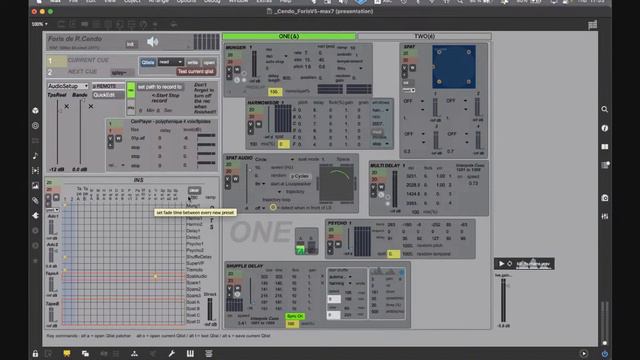Toggle the W button in HARMONISER module

[258, 124]
